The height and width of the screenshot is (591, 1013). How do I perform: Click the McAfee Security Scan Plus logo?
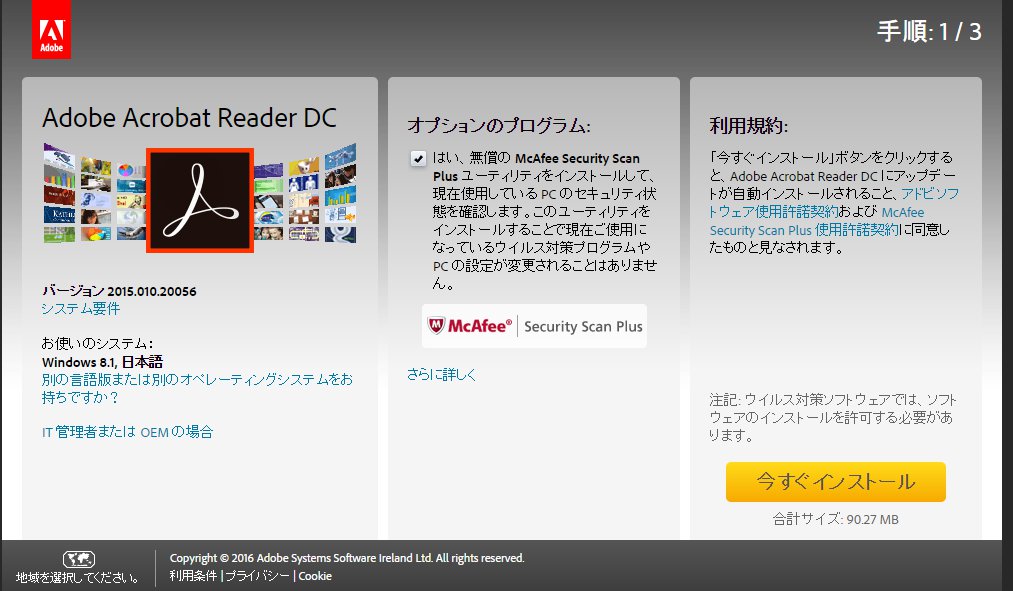click(x=534, y=326)
